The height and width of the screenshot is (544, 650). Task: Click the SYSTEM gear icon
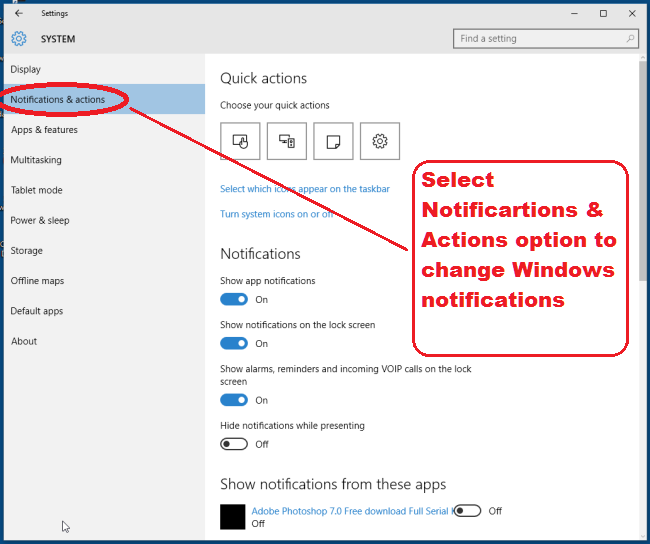coord(19,39)
